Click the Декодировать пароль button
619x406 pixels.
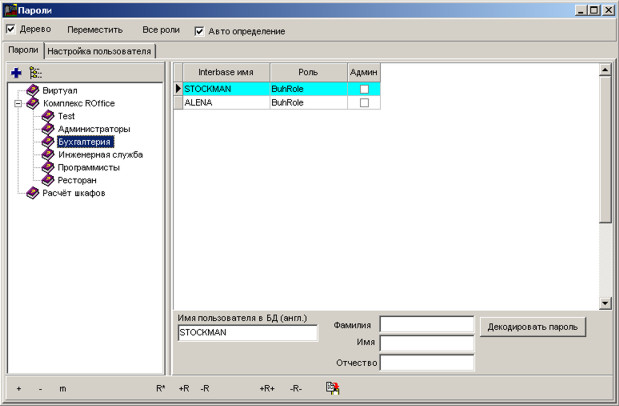pyautogui.click(x=532, y=327)
